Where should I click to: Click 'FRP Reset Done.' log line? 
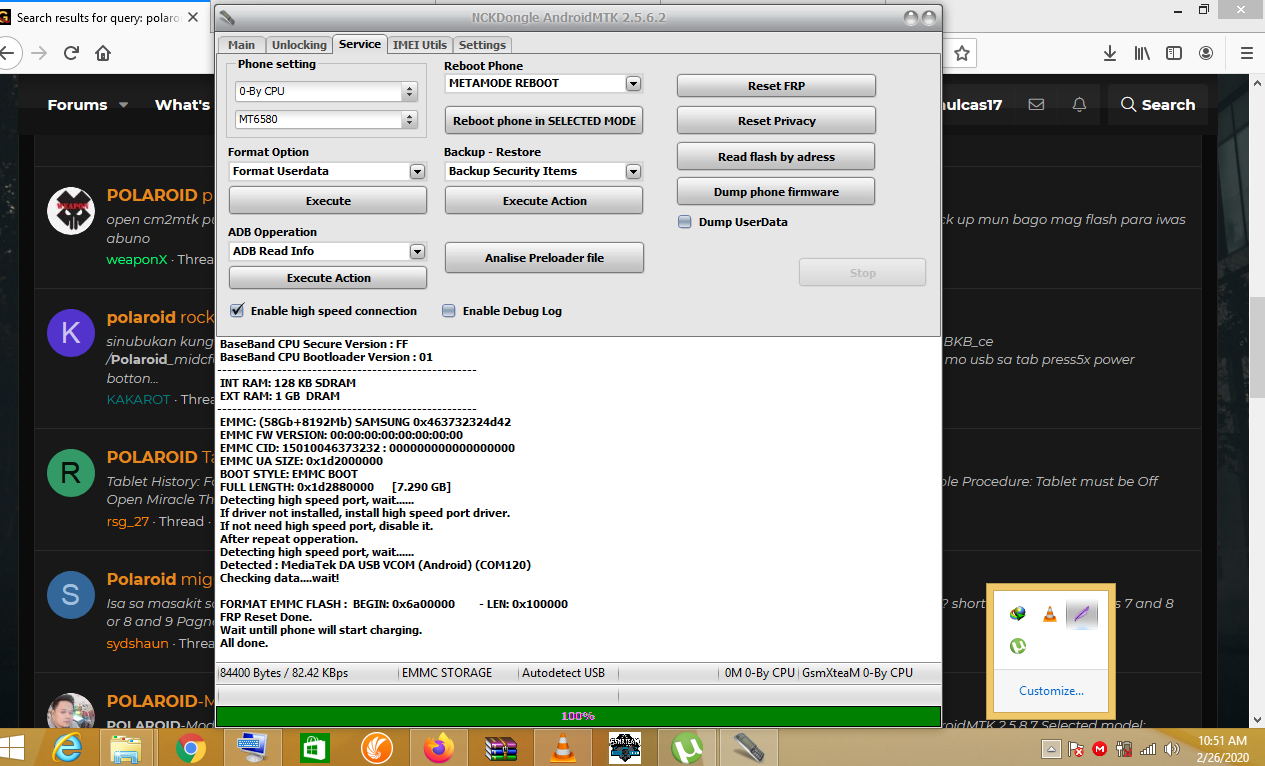click(x=265, y=617)
